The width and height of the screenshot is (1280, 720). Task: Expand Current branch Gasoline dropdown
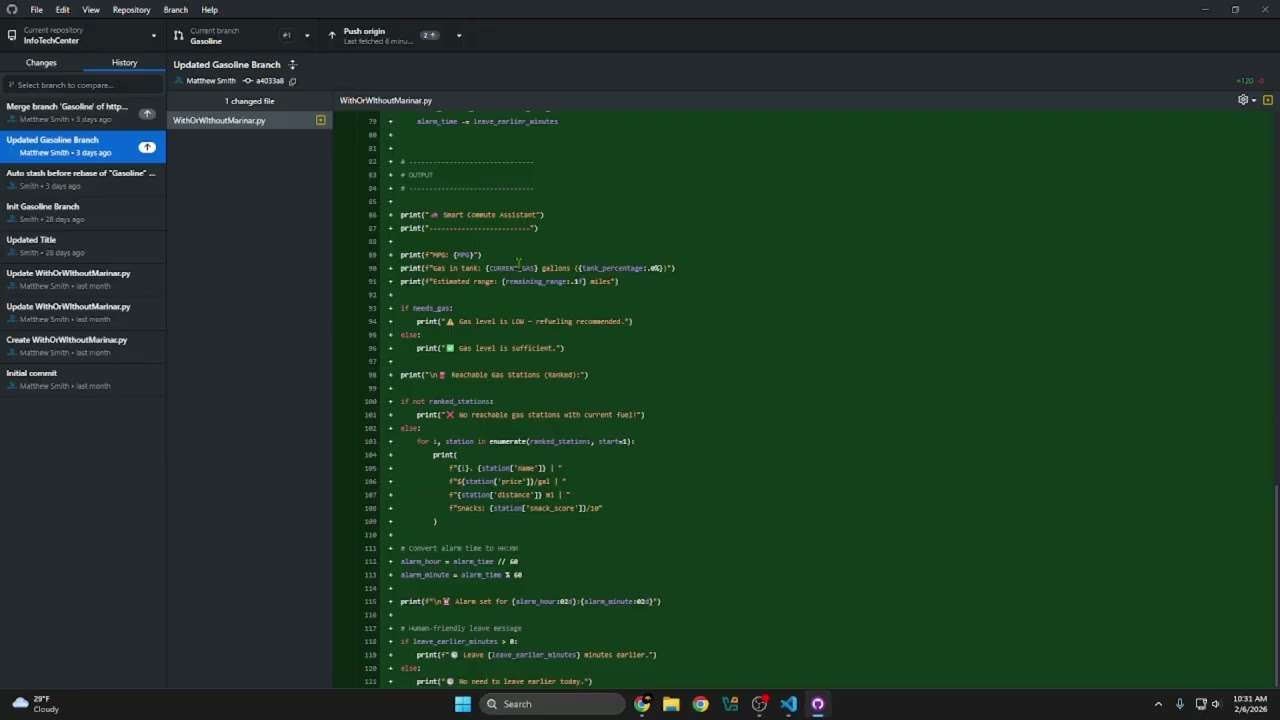point(242,35)
